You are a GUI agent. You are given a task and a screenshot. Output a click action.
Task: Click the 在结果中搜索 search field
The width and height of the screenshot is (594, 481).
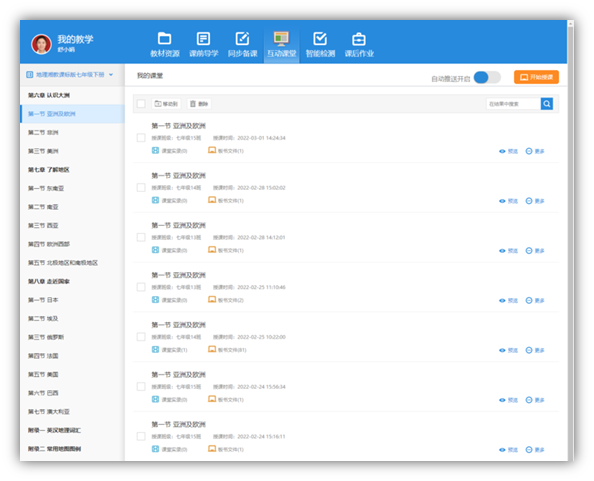coord(513,104)
